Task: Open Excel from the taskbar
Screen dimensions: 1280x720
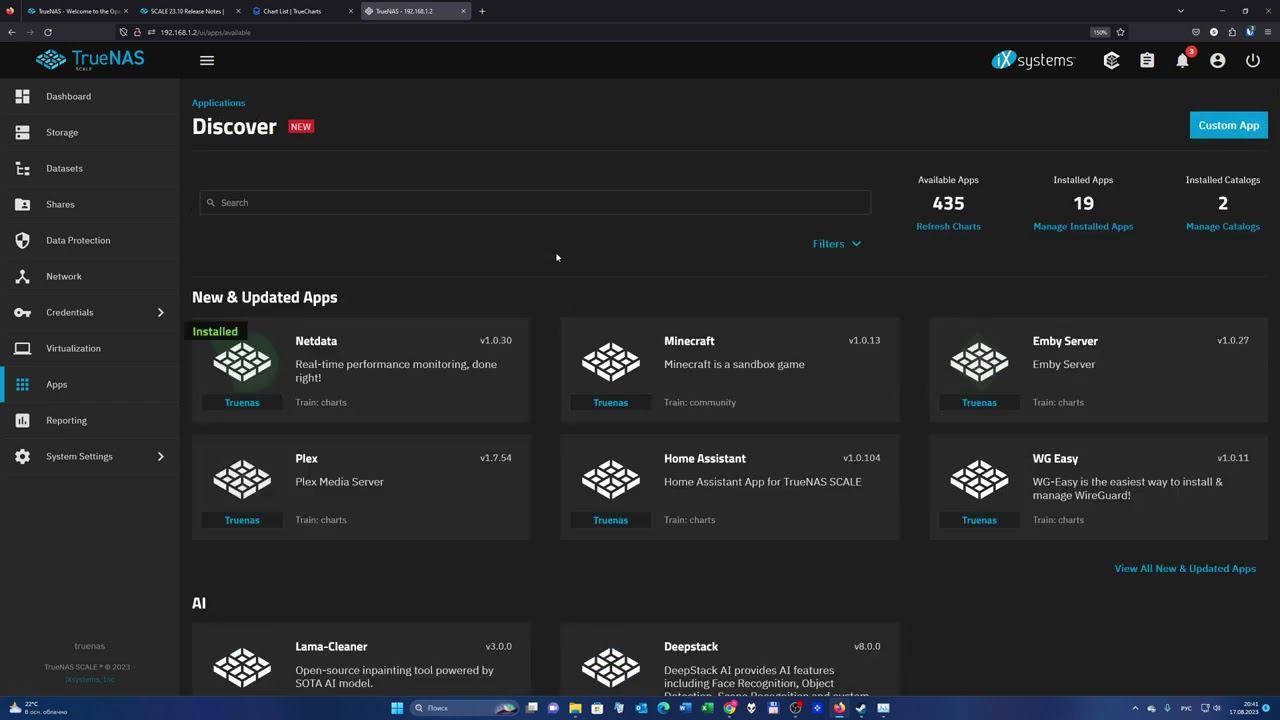Action: click(707, 708)
